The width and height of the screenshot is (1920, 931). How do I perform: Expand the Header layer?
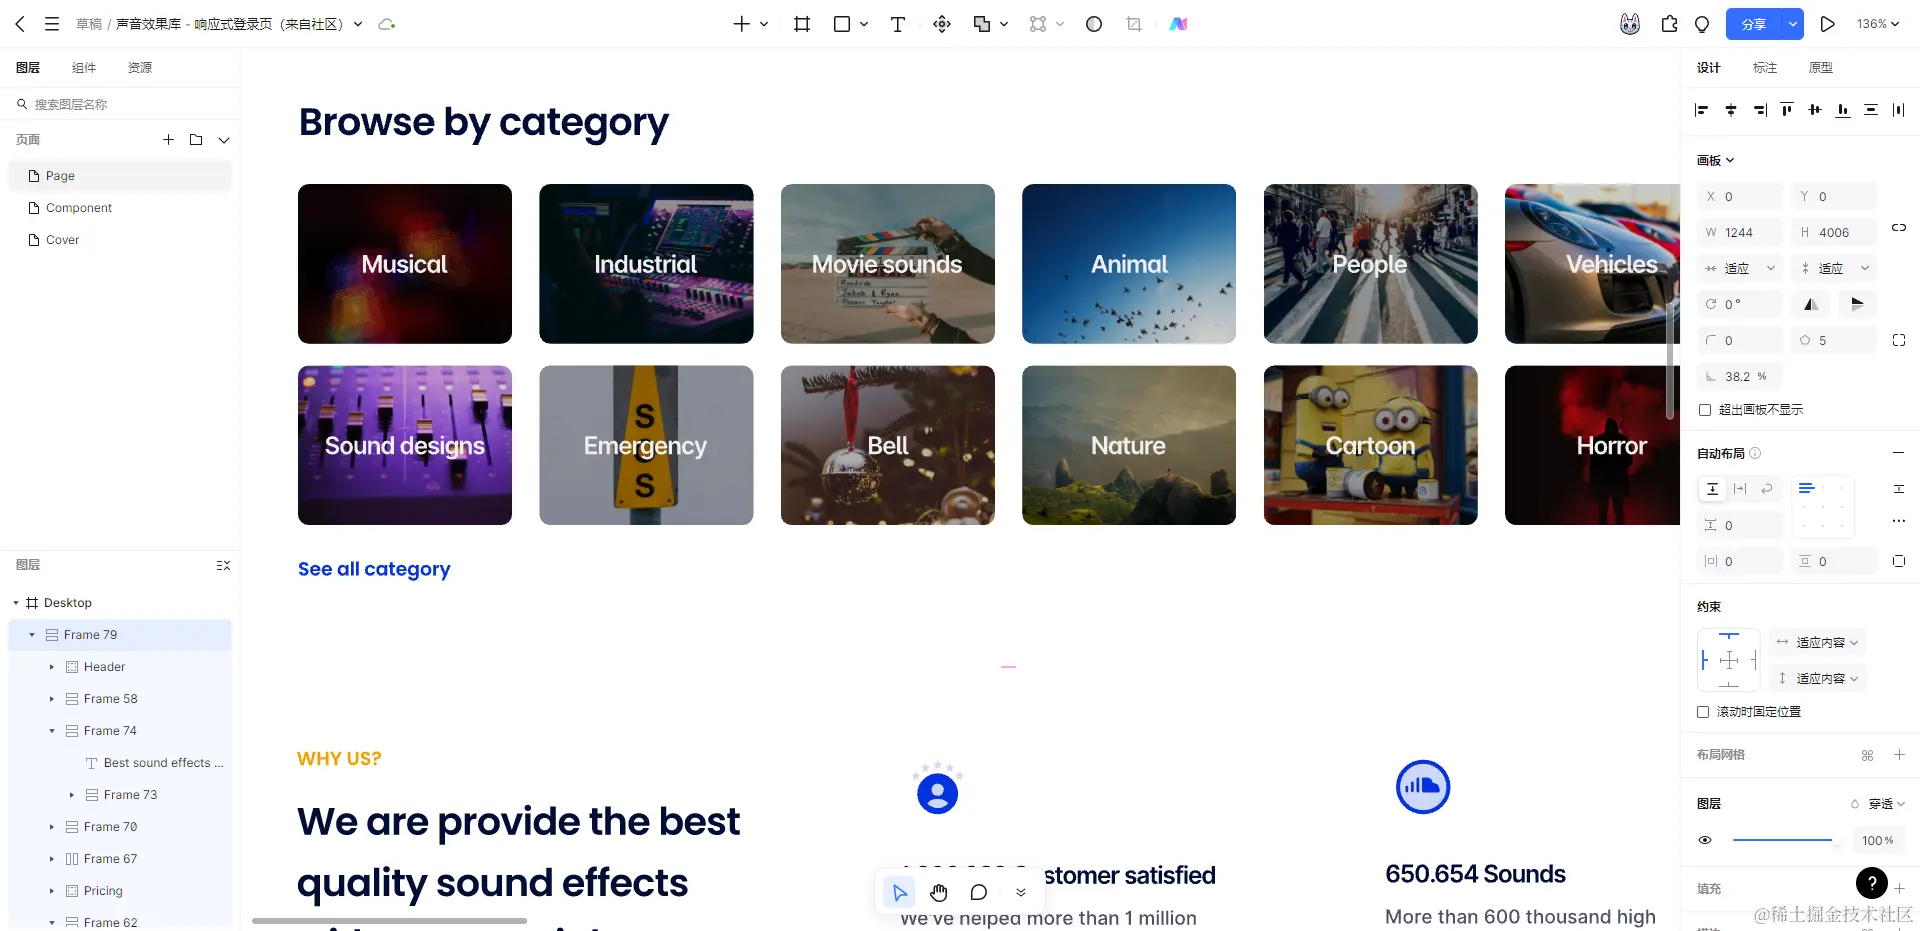[x=52, y=667]
